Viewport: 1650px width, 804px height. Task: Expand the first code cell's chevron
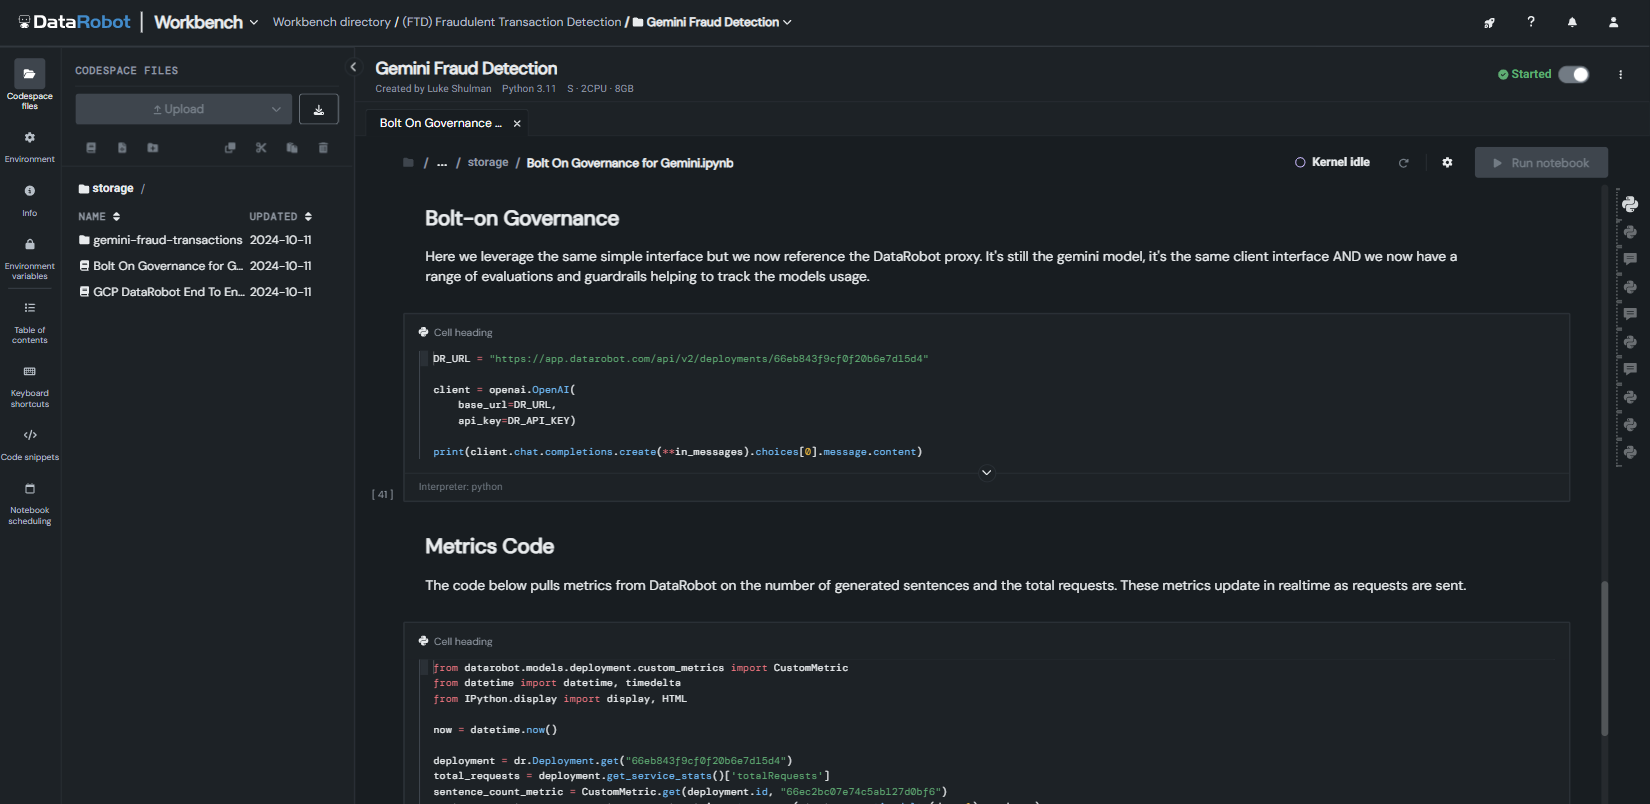tap(986, 473)
